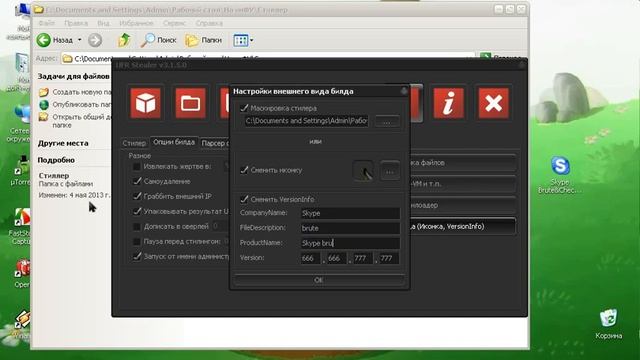Click Создать новую папку task link
The height and width of the screenshot is (360, 640).
76,92
